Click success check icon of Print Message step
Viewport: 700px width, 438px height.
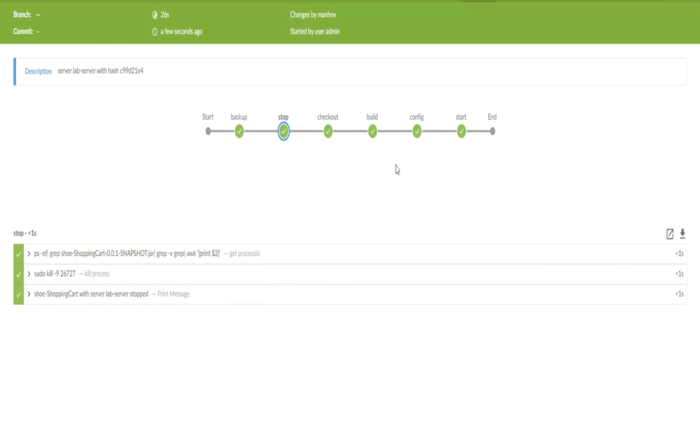point(18,294)
